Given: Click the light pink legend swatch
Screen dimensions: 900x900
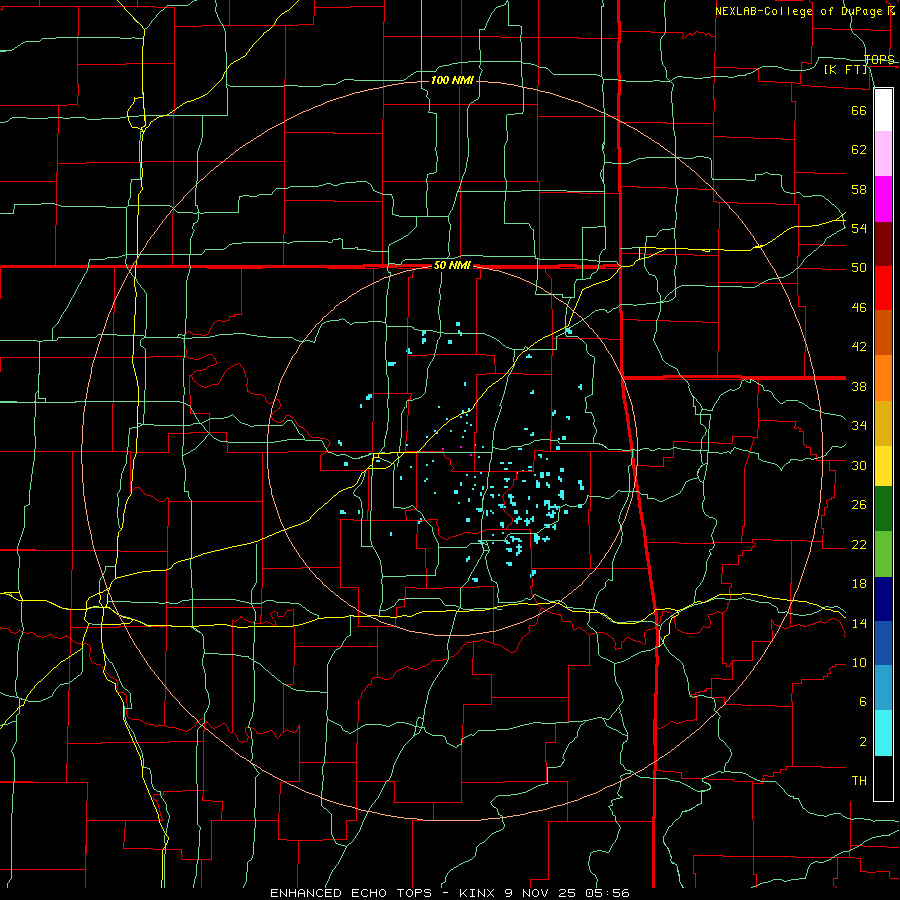Looking at the screenshot, I should click(883, 153).
